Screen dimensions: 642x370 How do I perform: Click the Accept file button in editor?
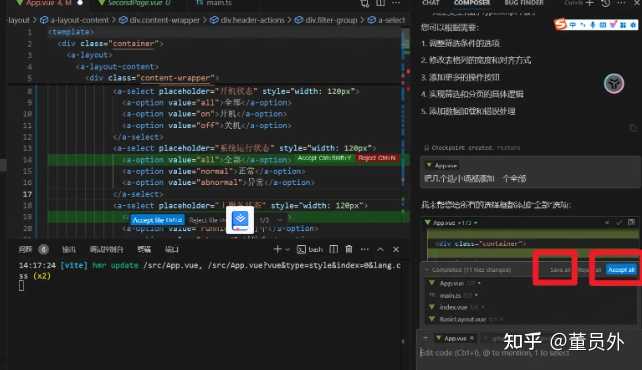pos(158,220)
